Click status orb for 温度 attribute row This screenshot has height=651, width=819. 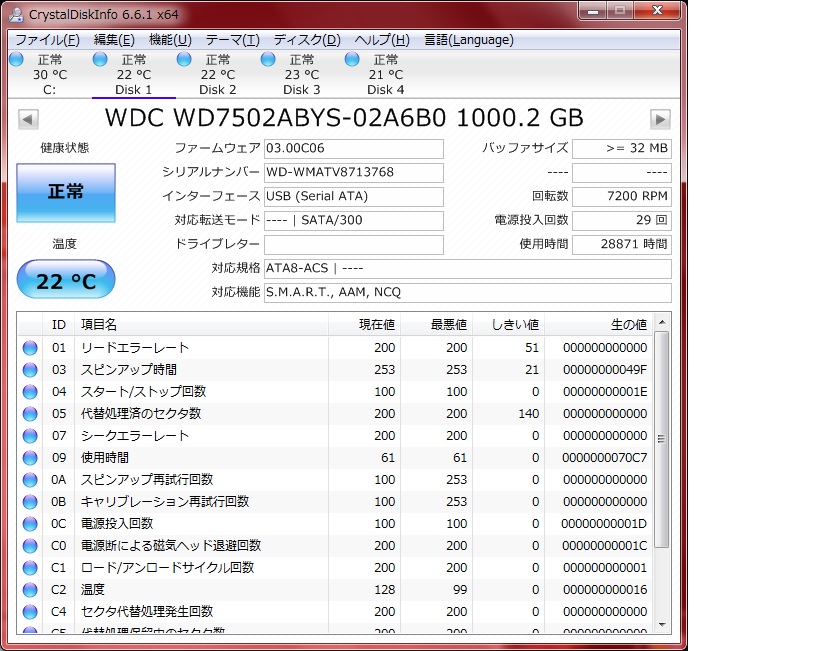[x=30, y=590]
